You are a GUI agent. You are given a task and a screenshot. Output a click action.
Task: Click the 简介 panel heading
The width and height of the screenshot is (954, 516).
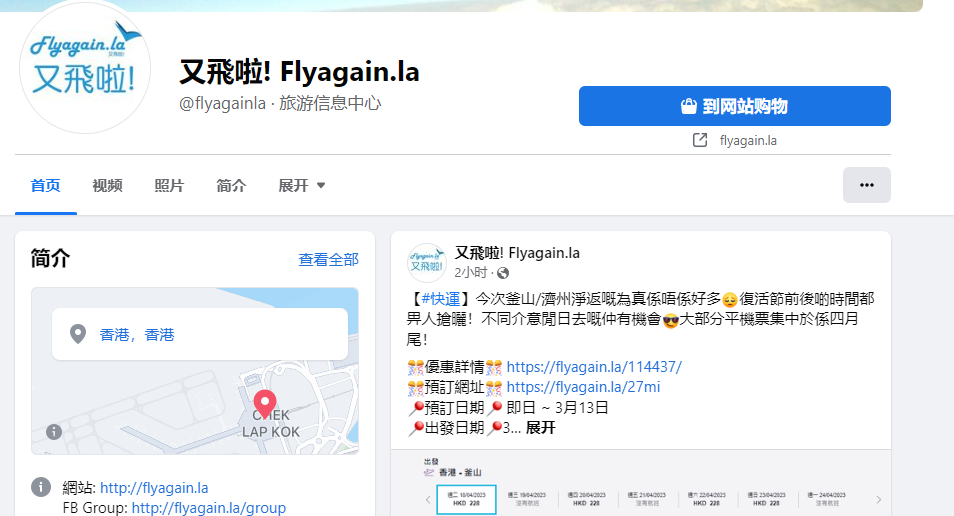(x=50, y=258)
